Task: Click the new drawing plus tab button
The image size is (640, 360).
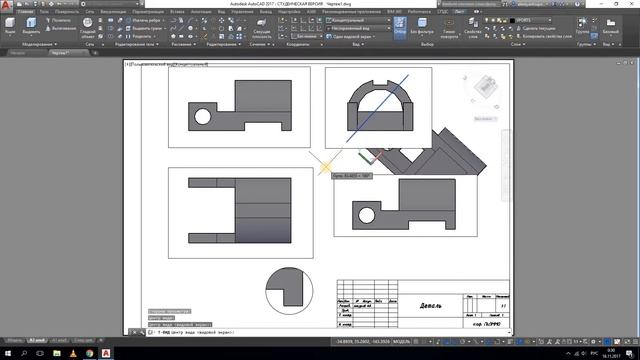Action: pos(95,53)
